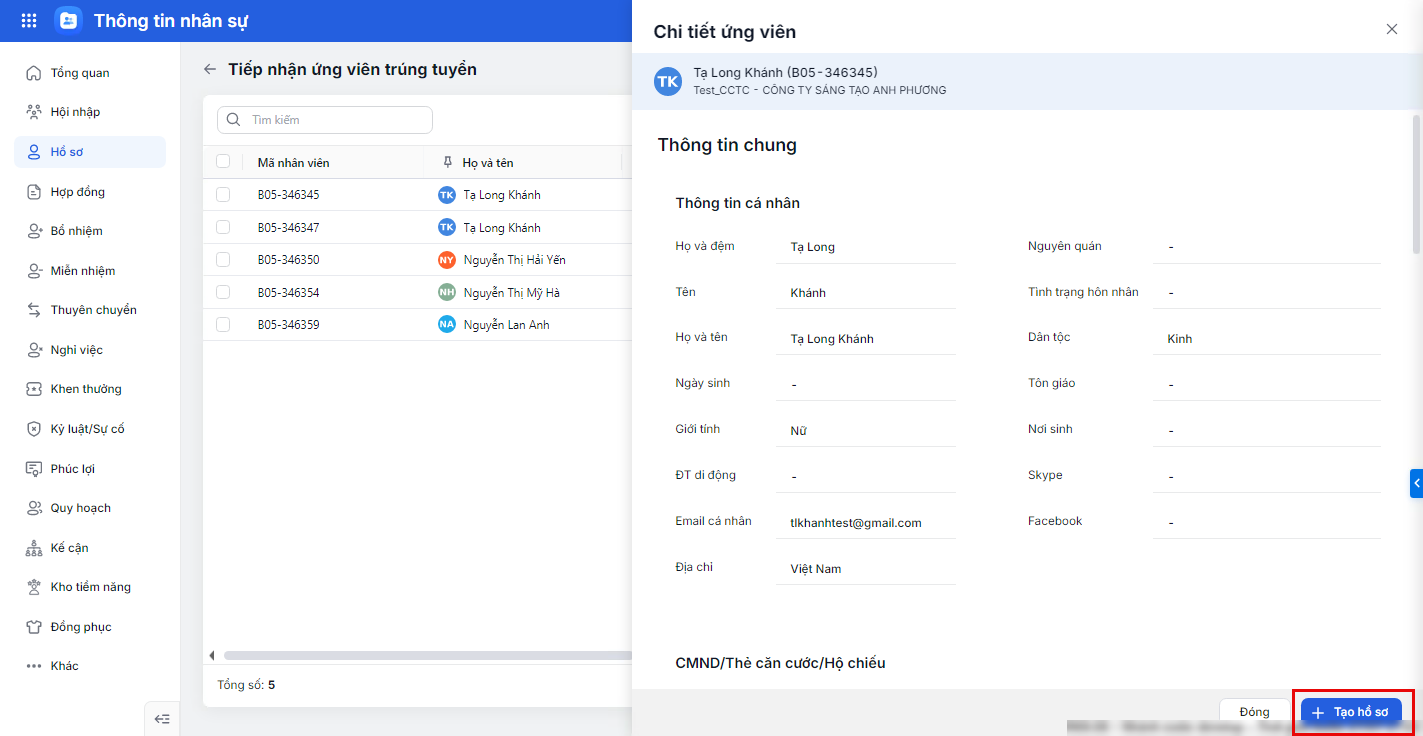Expand the blue side tab arrow
The image size is (1423, 736).
tap(1417, 483)
